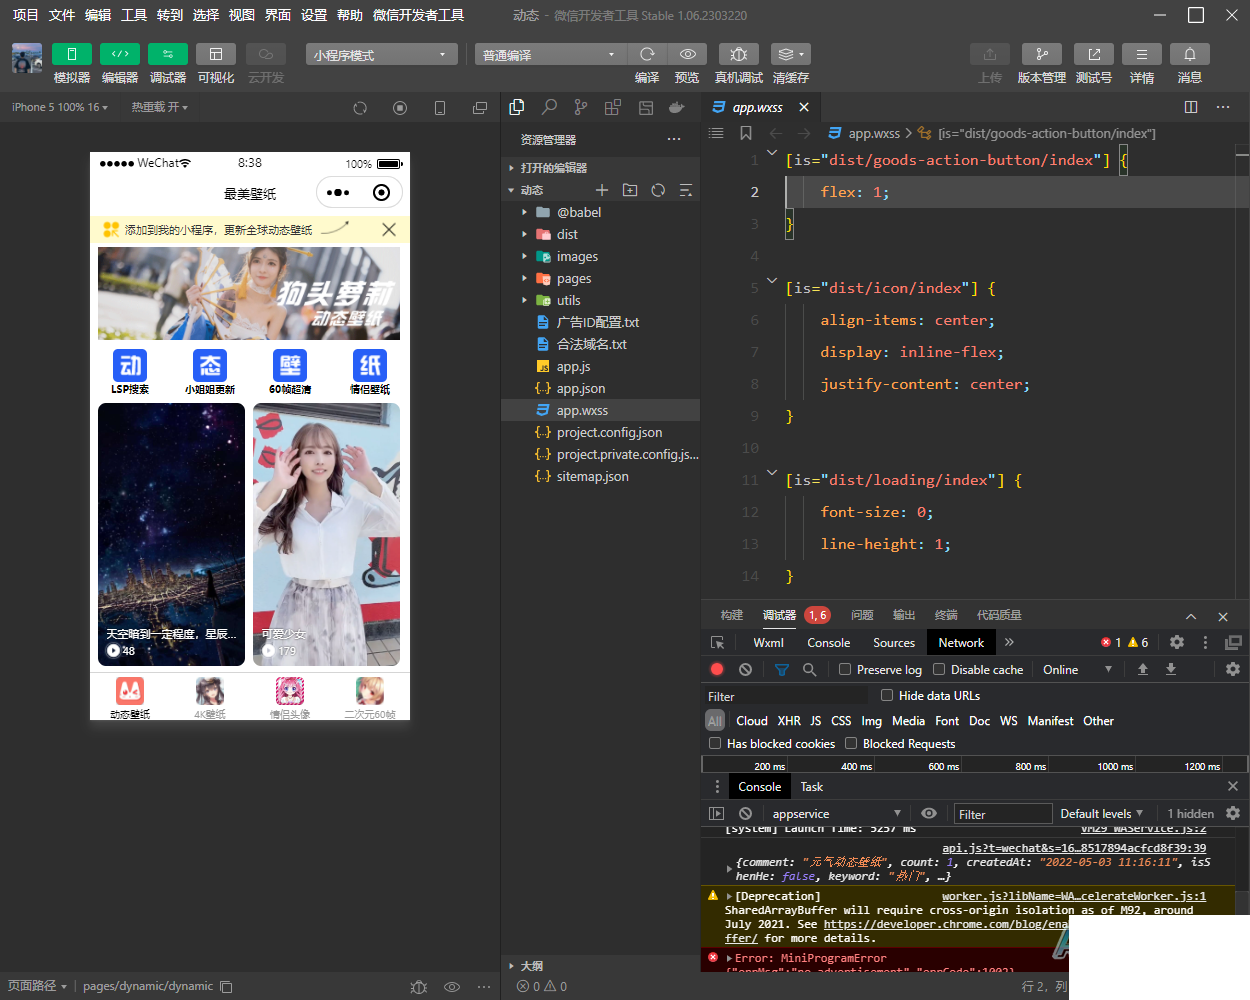The image size is (1250, 1000).
Task: Open the version management icon
Action: tap(1041, 54)
